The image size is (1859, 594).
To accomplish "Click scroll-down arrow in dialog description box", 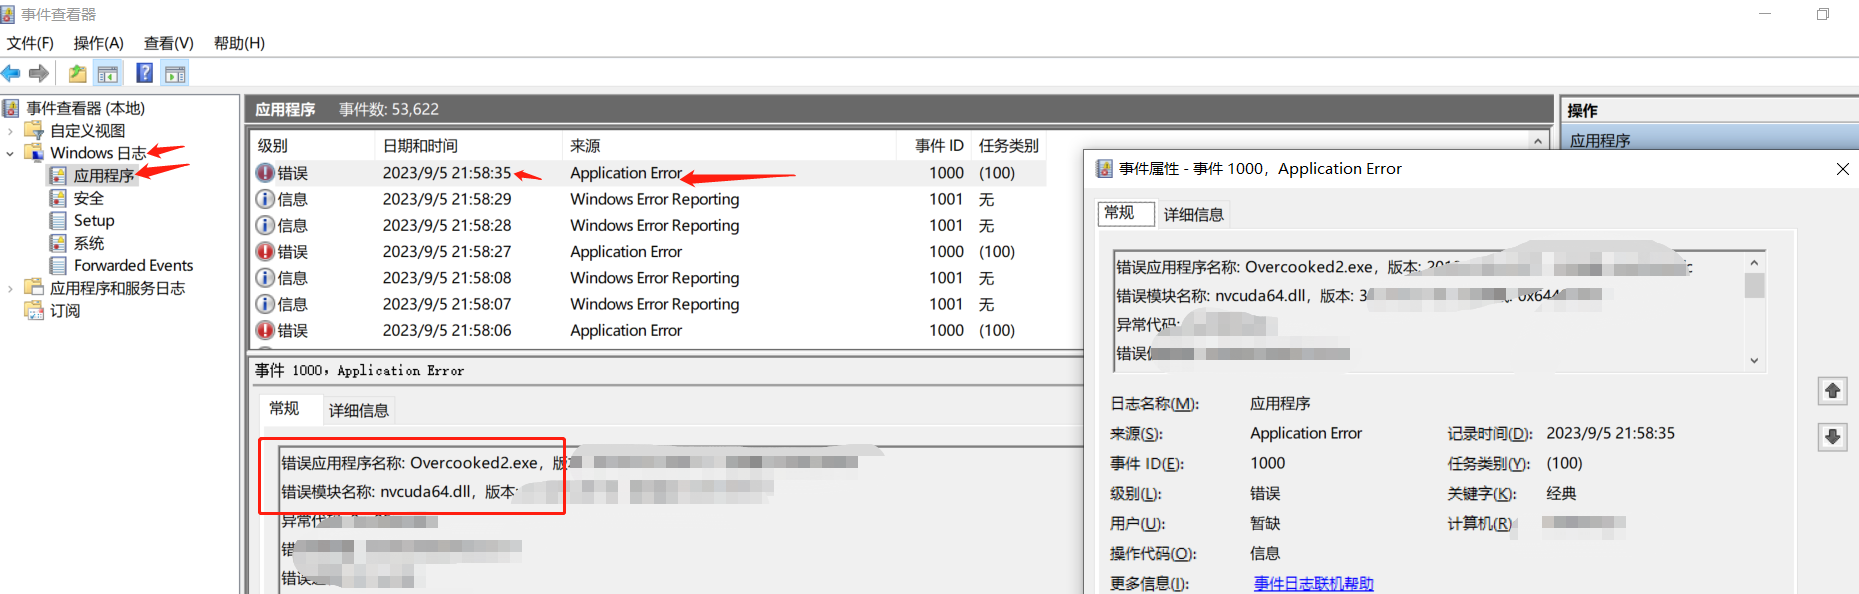I will pyautogui.click(x=1754, y=361).
